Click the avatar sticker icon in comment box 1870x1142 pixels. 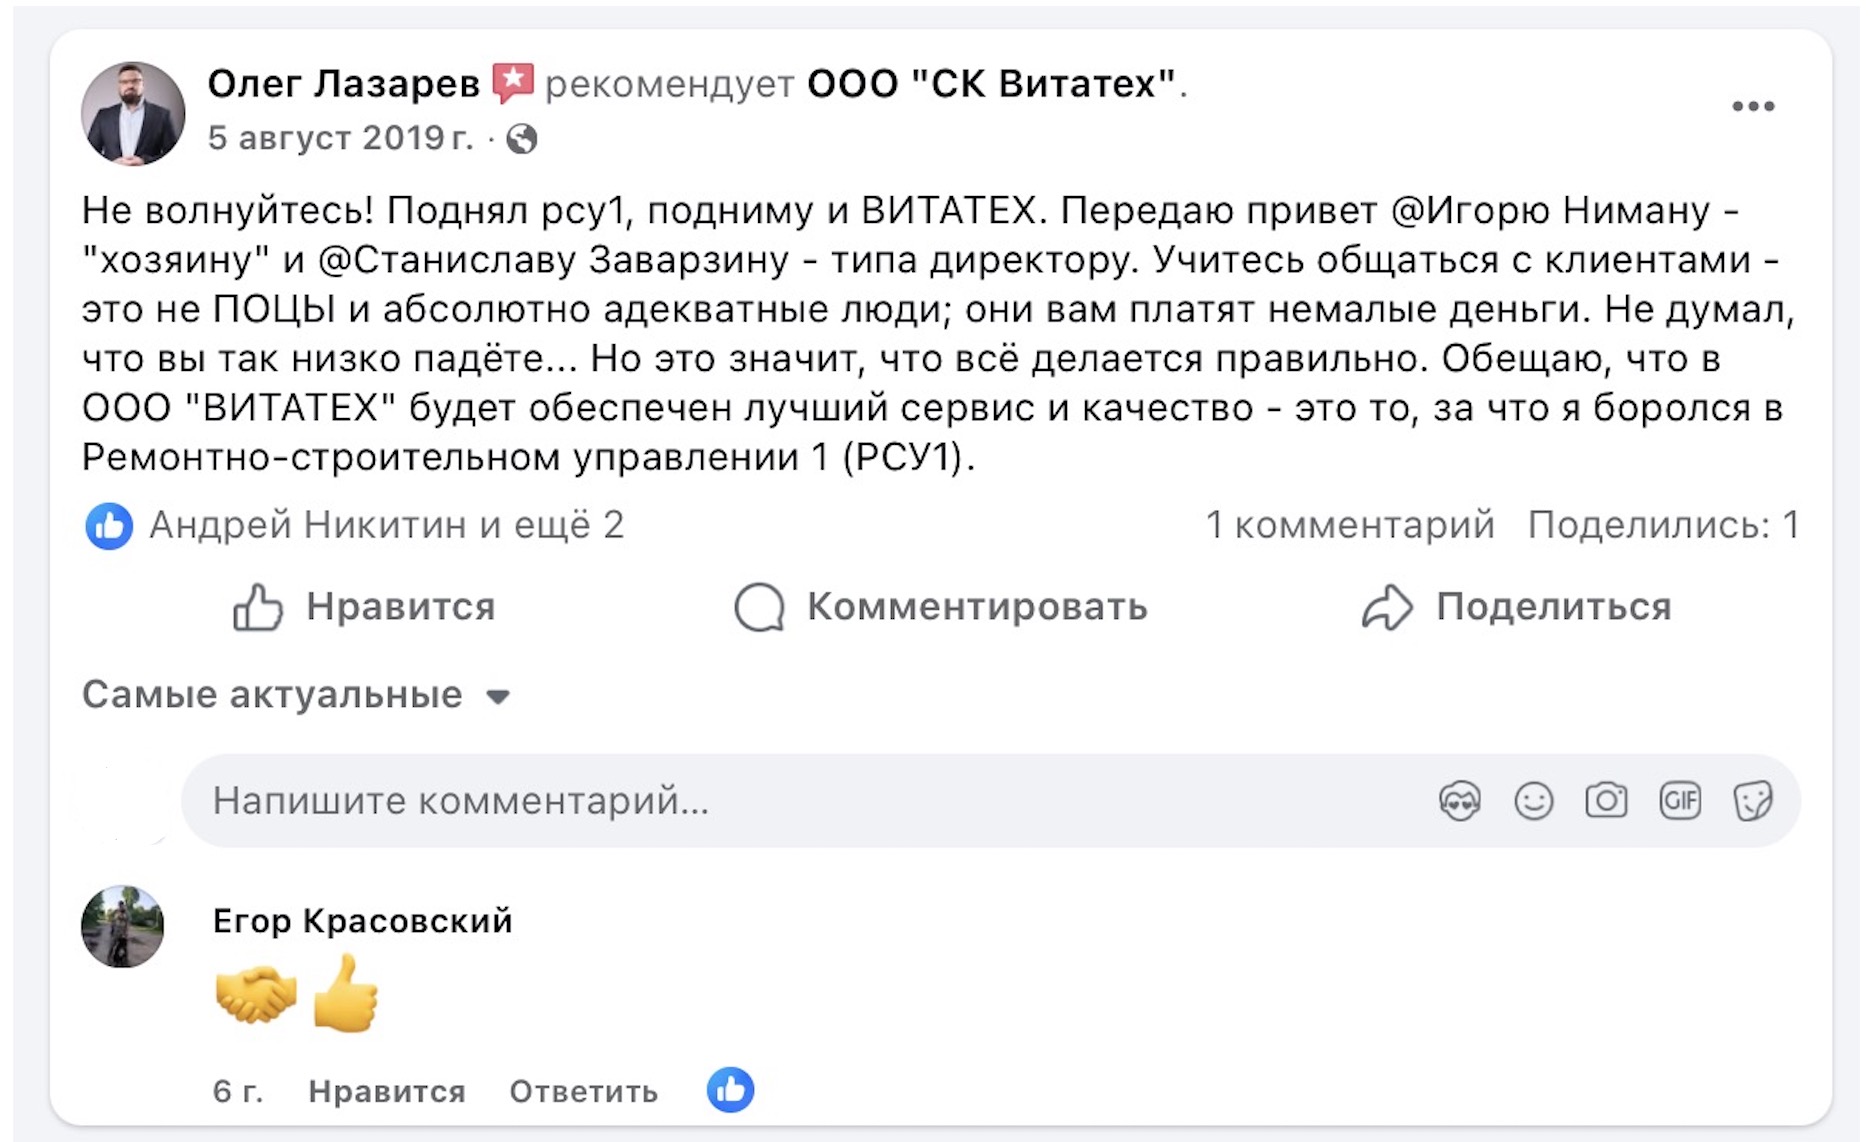tap(1459, 801)
